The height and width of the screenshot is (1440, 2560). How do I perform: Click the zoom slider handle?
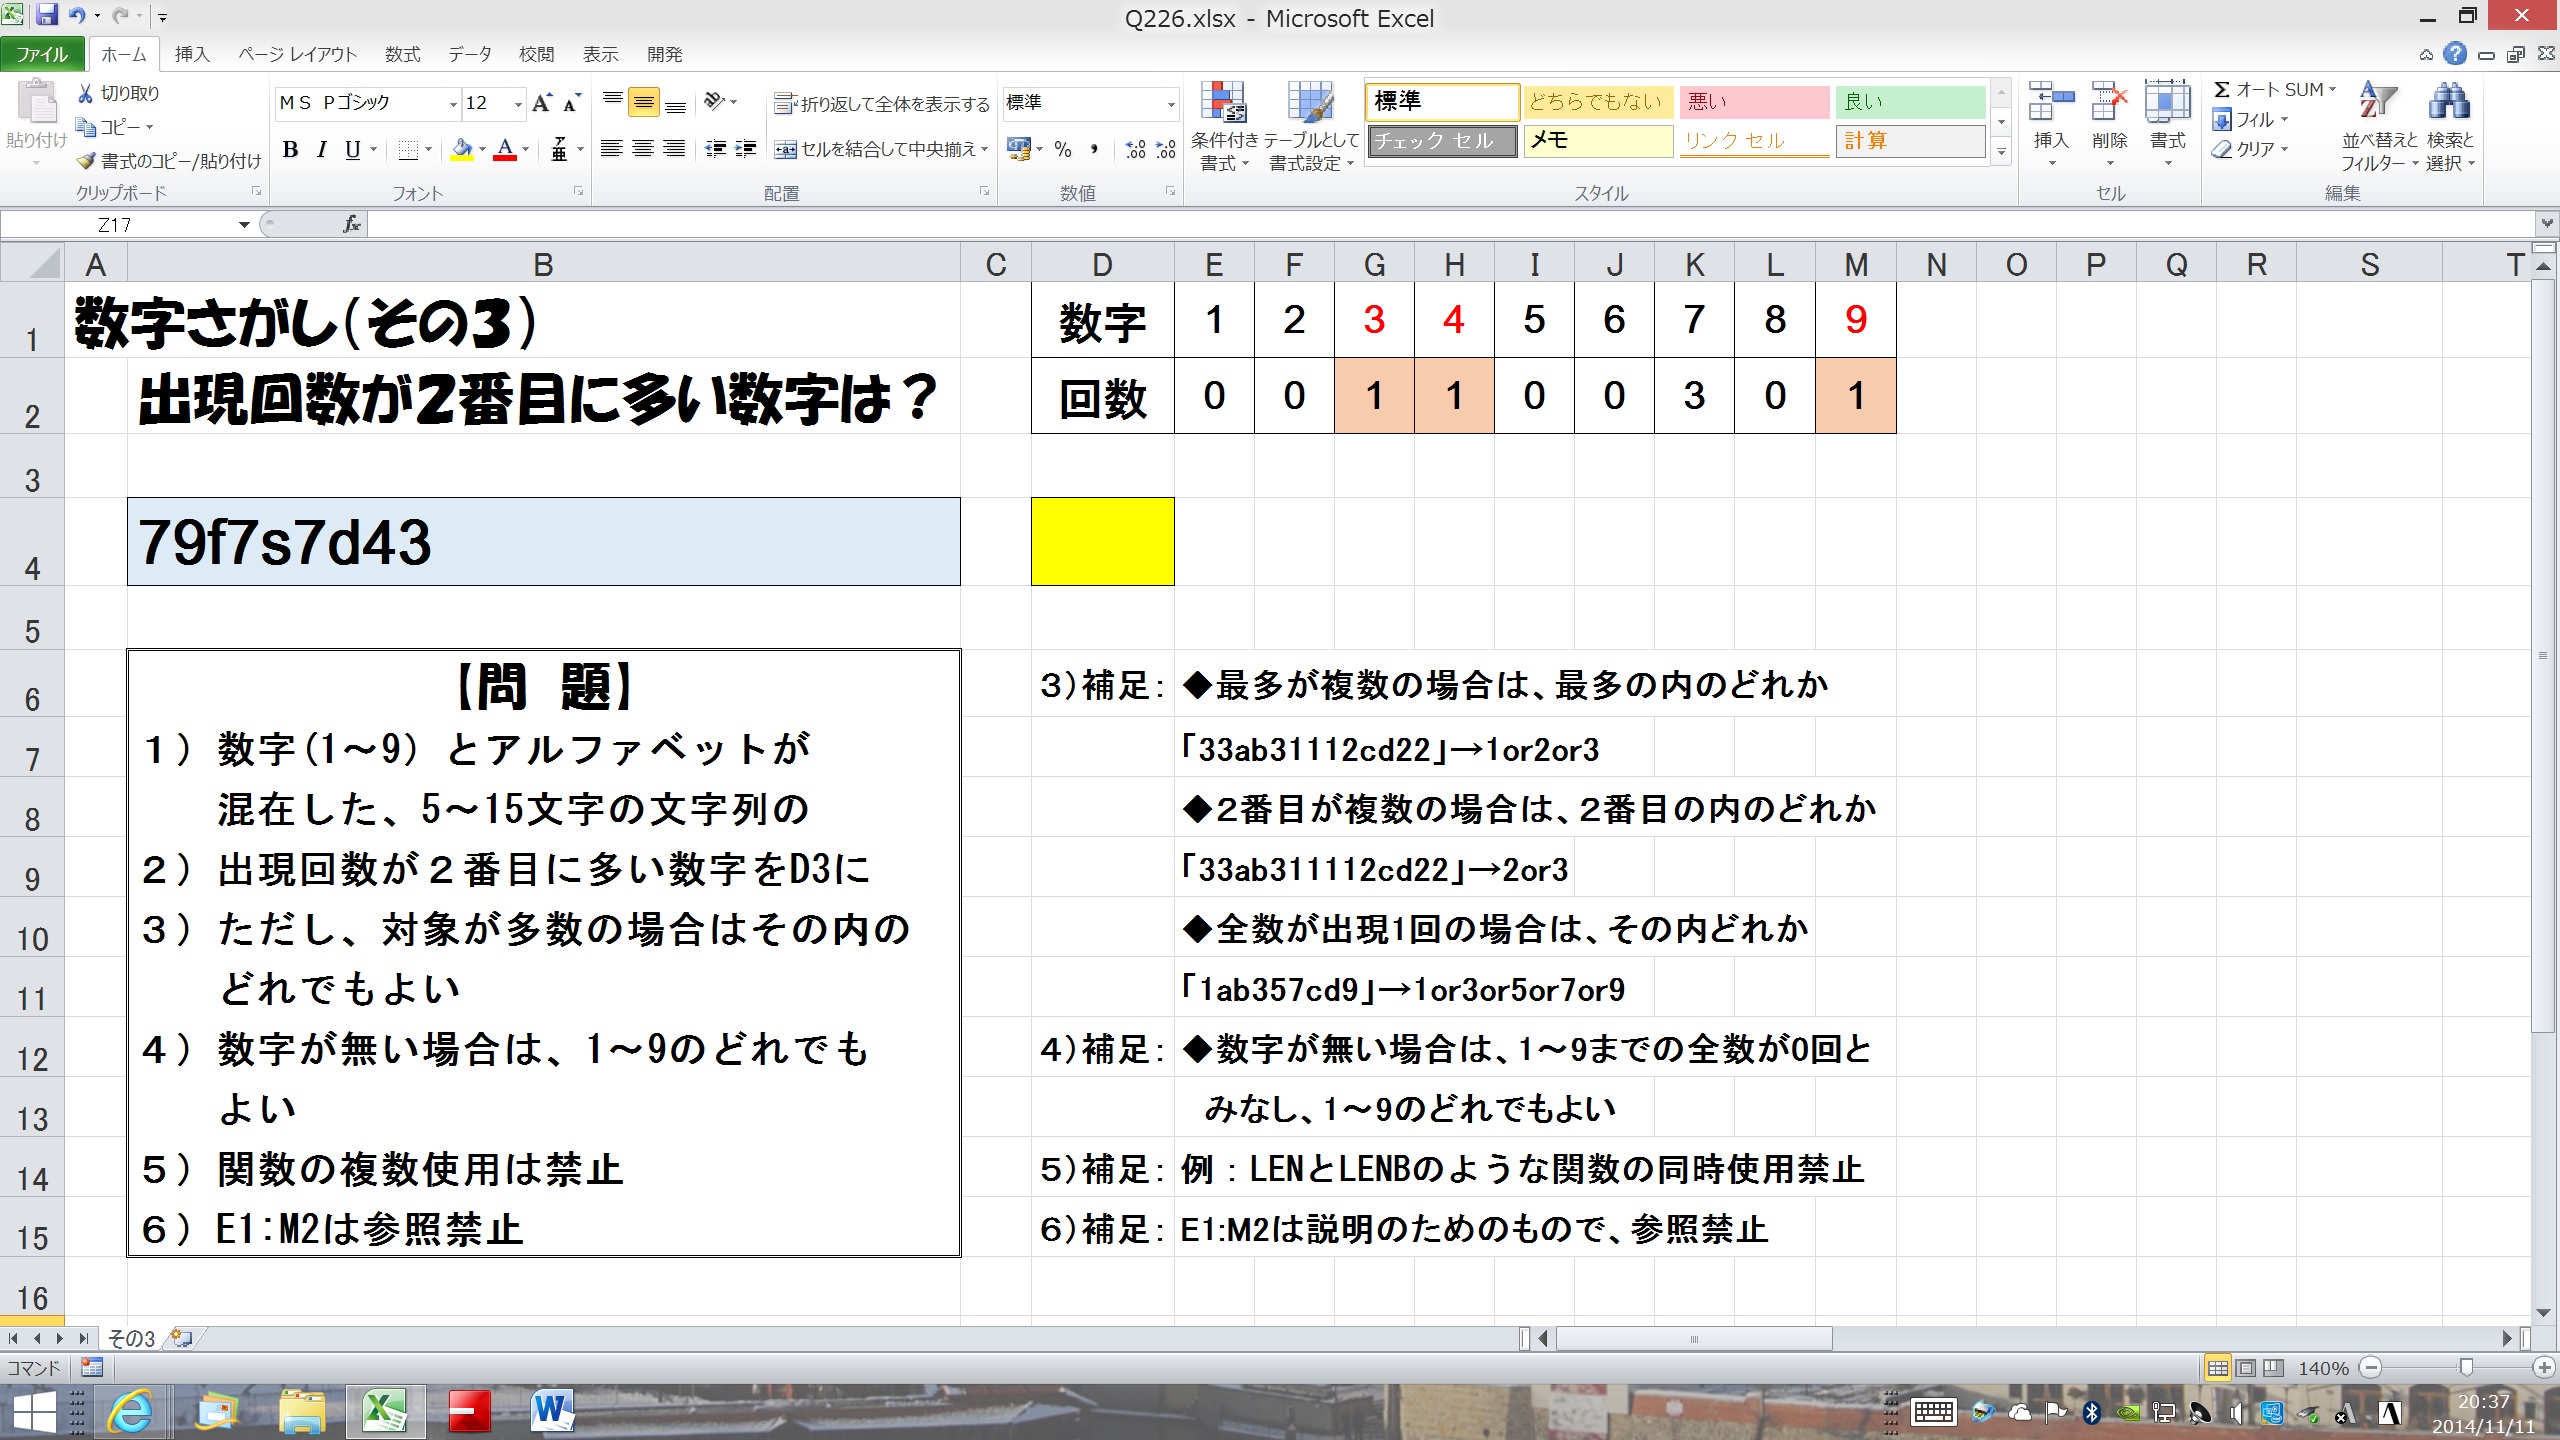tap(2466, 1367)
